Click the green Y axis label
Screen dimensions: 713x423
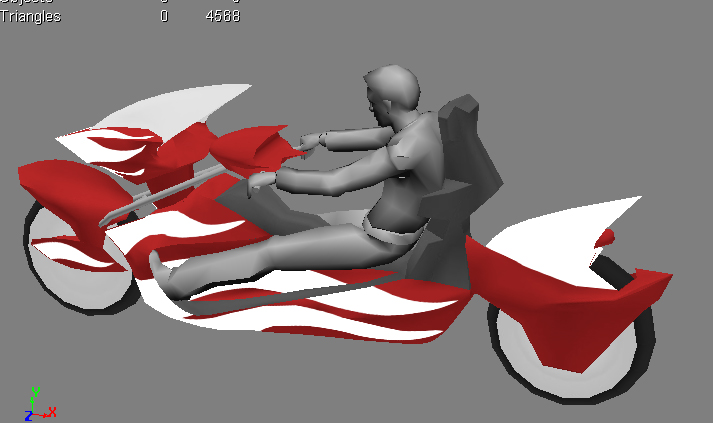click(35, 392)
